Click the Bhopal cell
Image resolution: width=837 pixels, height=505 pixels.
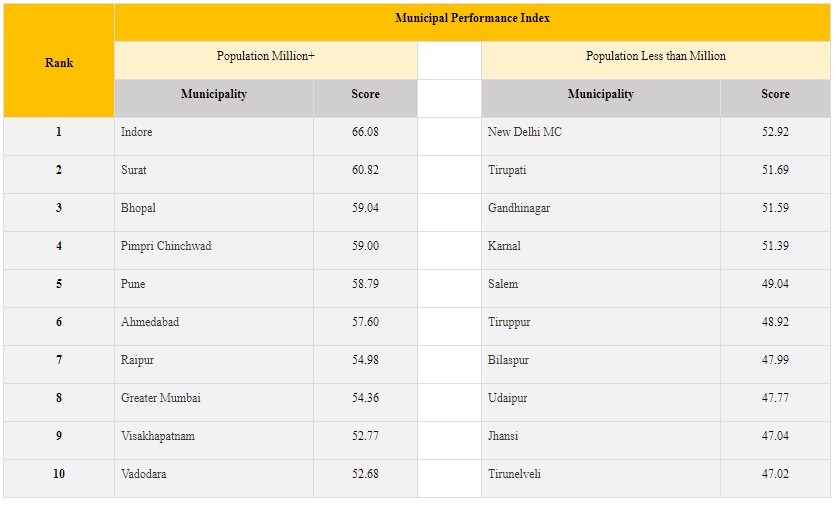point(214,212)
